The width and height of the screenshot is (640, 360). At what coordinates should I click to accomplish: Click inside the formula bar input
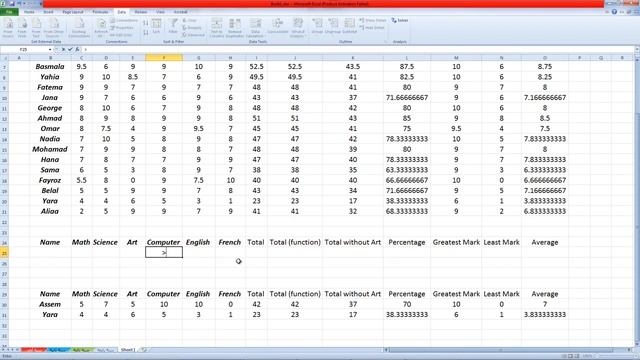pyautogui.click(x=357, y=49)
